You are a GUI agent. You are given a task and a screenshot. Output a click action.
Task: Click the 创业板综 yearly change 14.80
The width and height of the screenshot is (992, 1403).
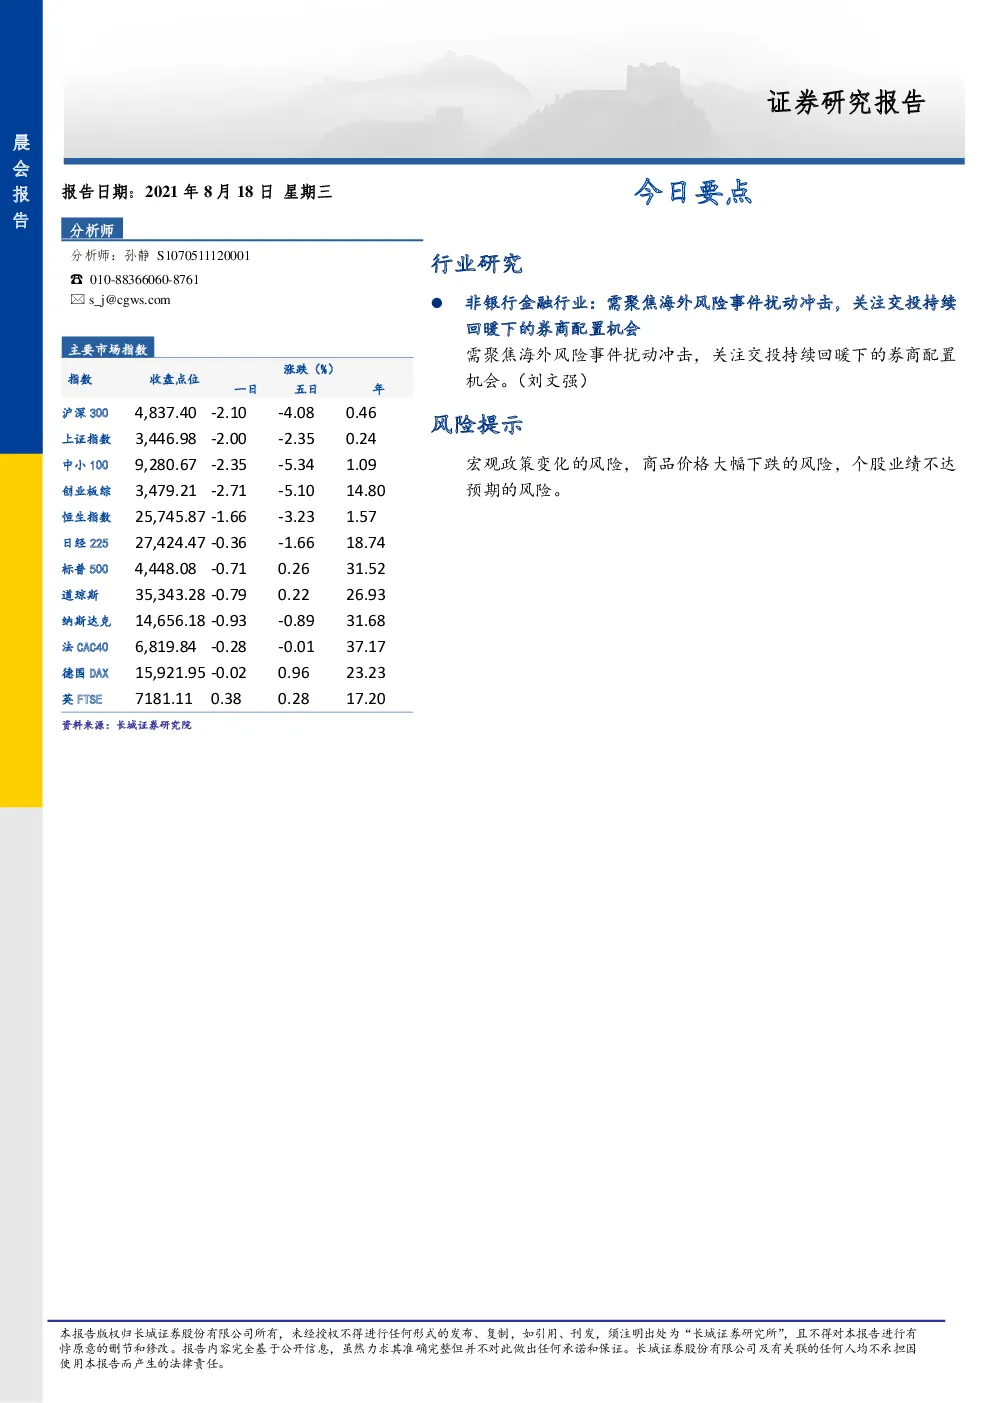[x=366, y=491]
